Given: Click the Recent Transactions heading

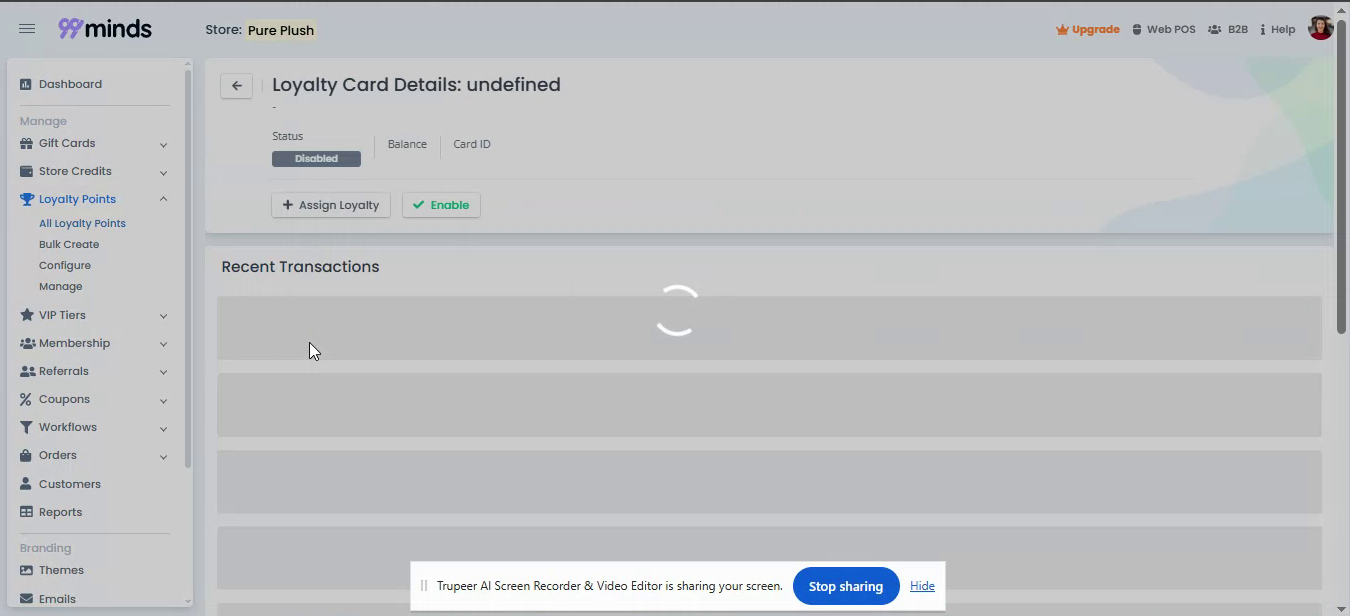Looking at the screenshot, I should click(x=300, y=267).
